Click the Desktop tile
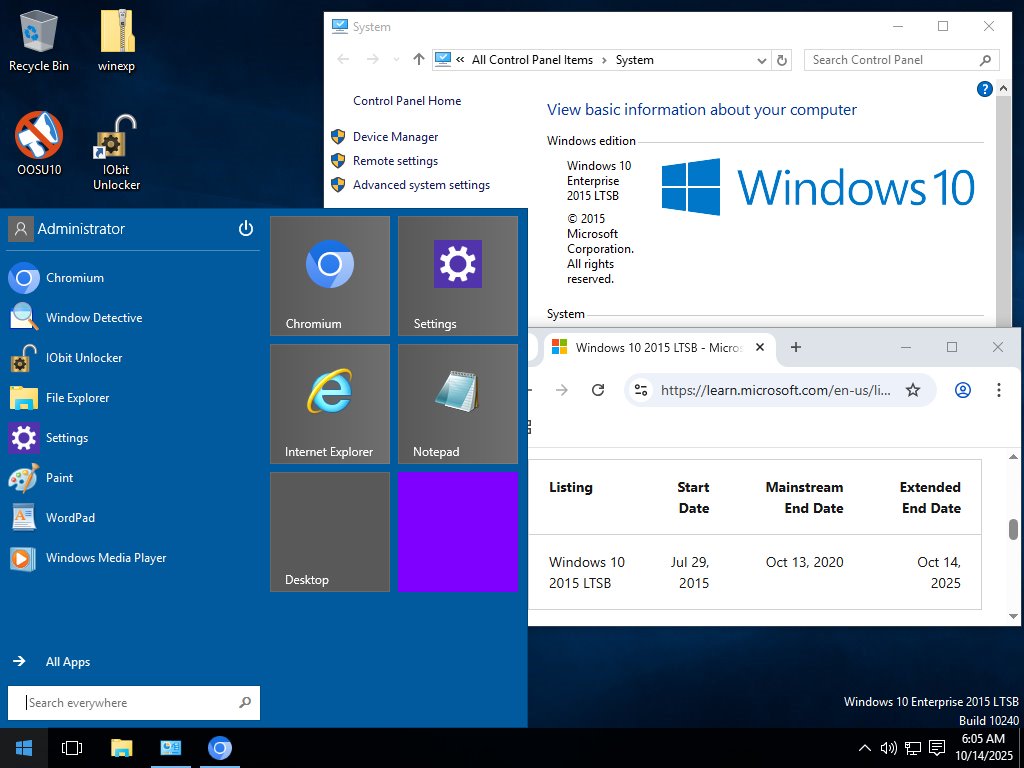This screenshot has height=768, width=1024. 330,532
